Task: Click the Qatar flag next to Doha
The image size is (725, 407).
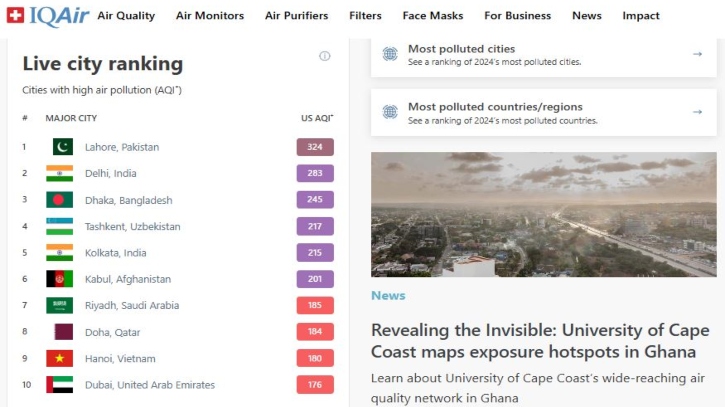Action: pos(62,332)
